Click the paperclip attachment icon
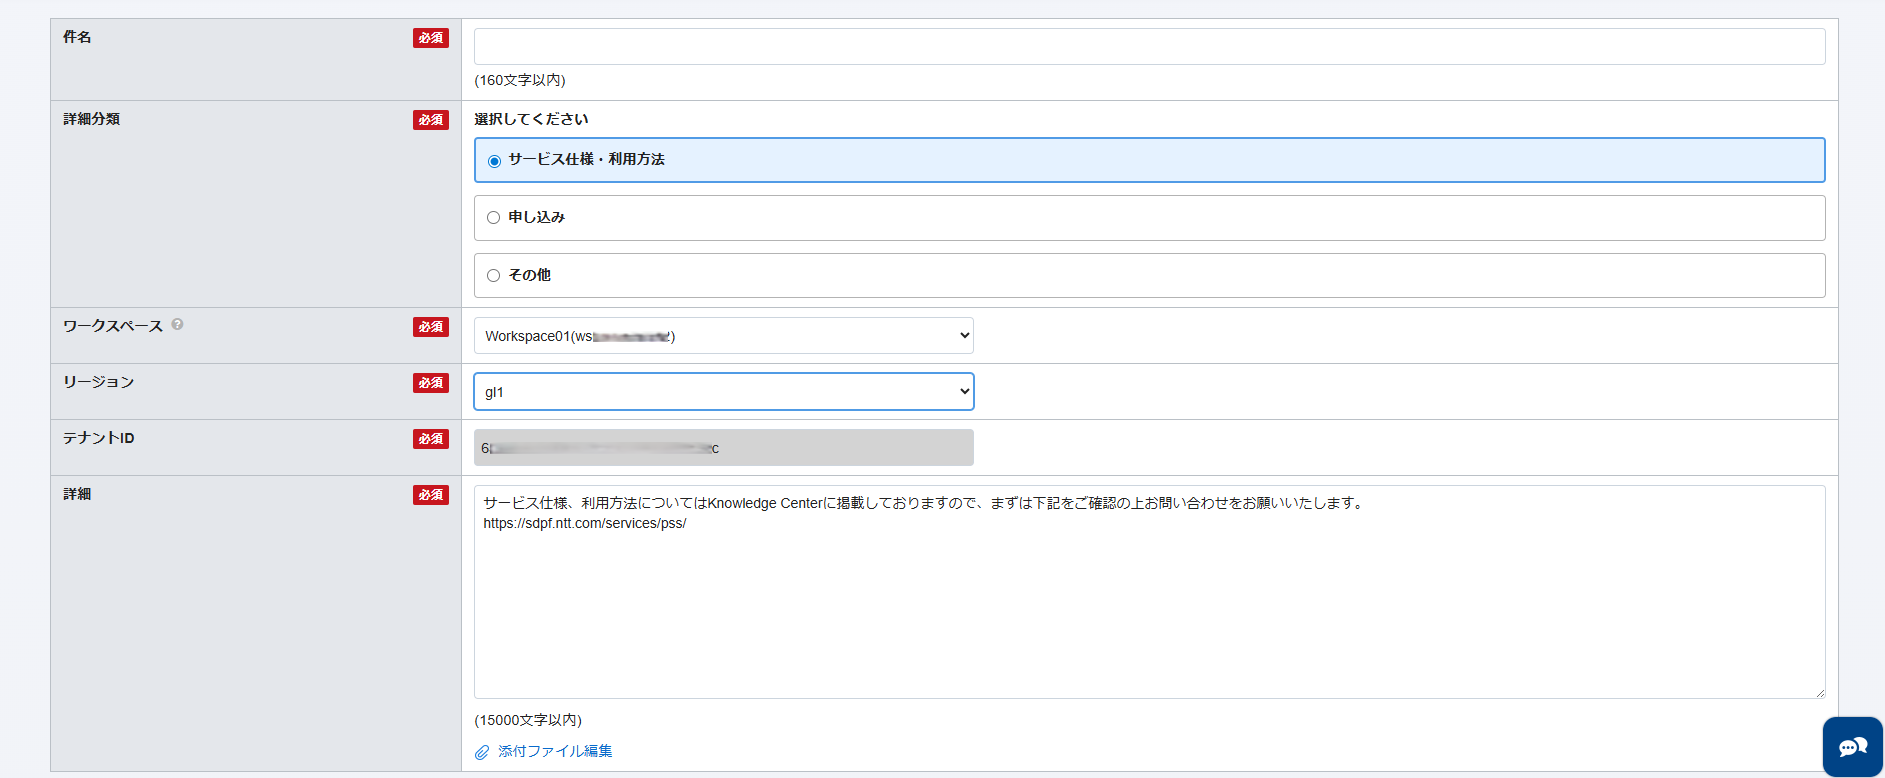Image resolution: width=1885 pixels, height=778 pixels. click(482, 752)
